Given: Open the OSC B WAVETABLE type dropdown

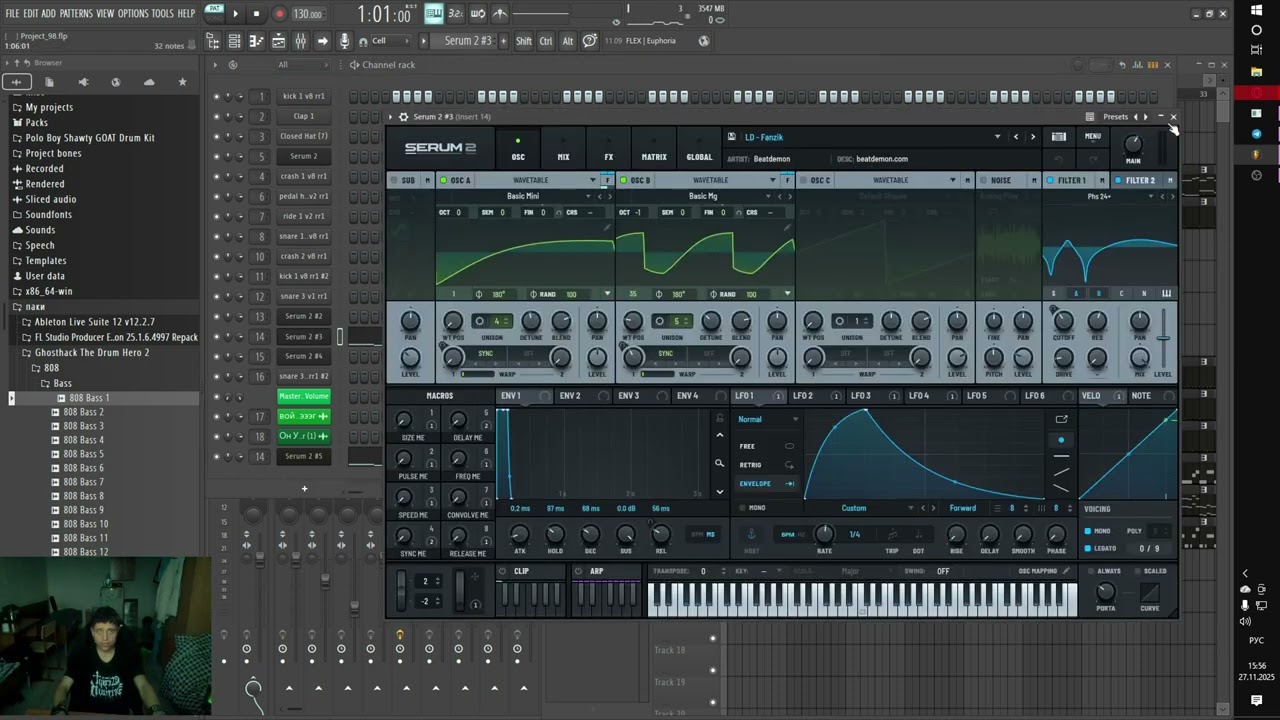Looking at the screenshot, I should coord(773,180).
